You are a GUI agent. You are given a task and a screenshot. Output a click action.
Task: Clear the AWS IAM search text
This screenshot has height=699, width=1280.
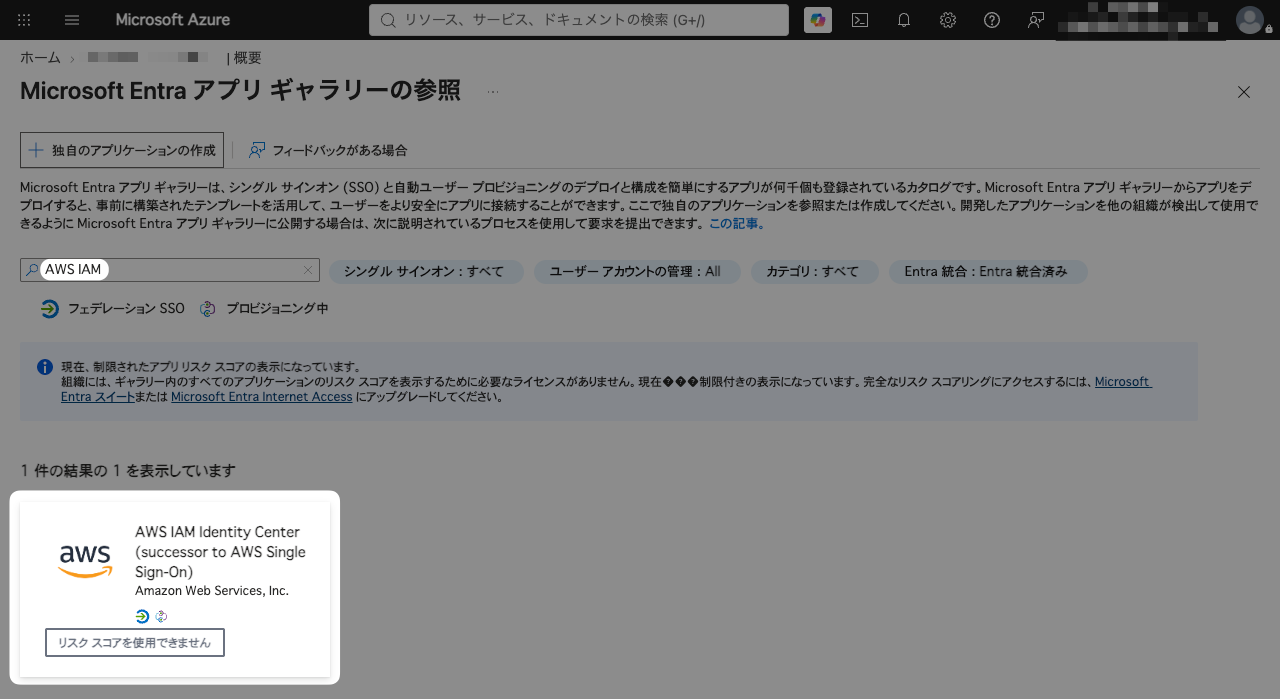pyautogui.click(x=308, y=270)
